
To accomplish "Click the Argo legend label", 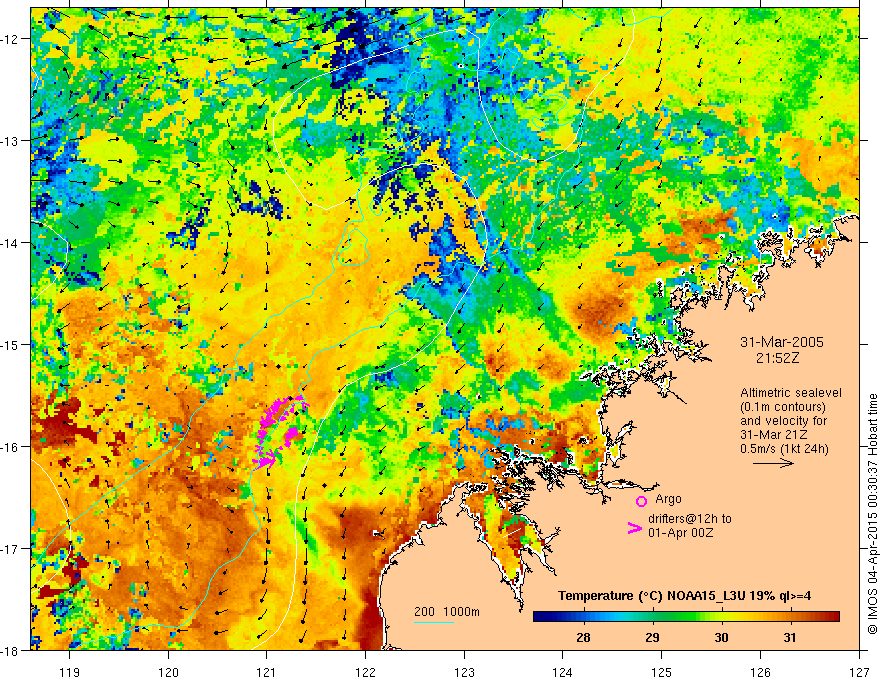I will click(668, 499).
